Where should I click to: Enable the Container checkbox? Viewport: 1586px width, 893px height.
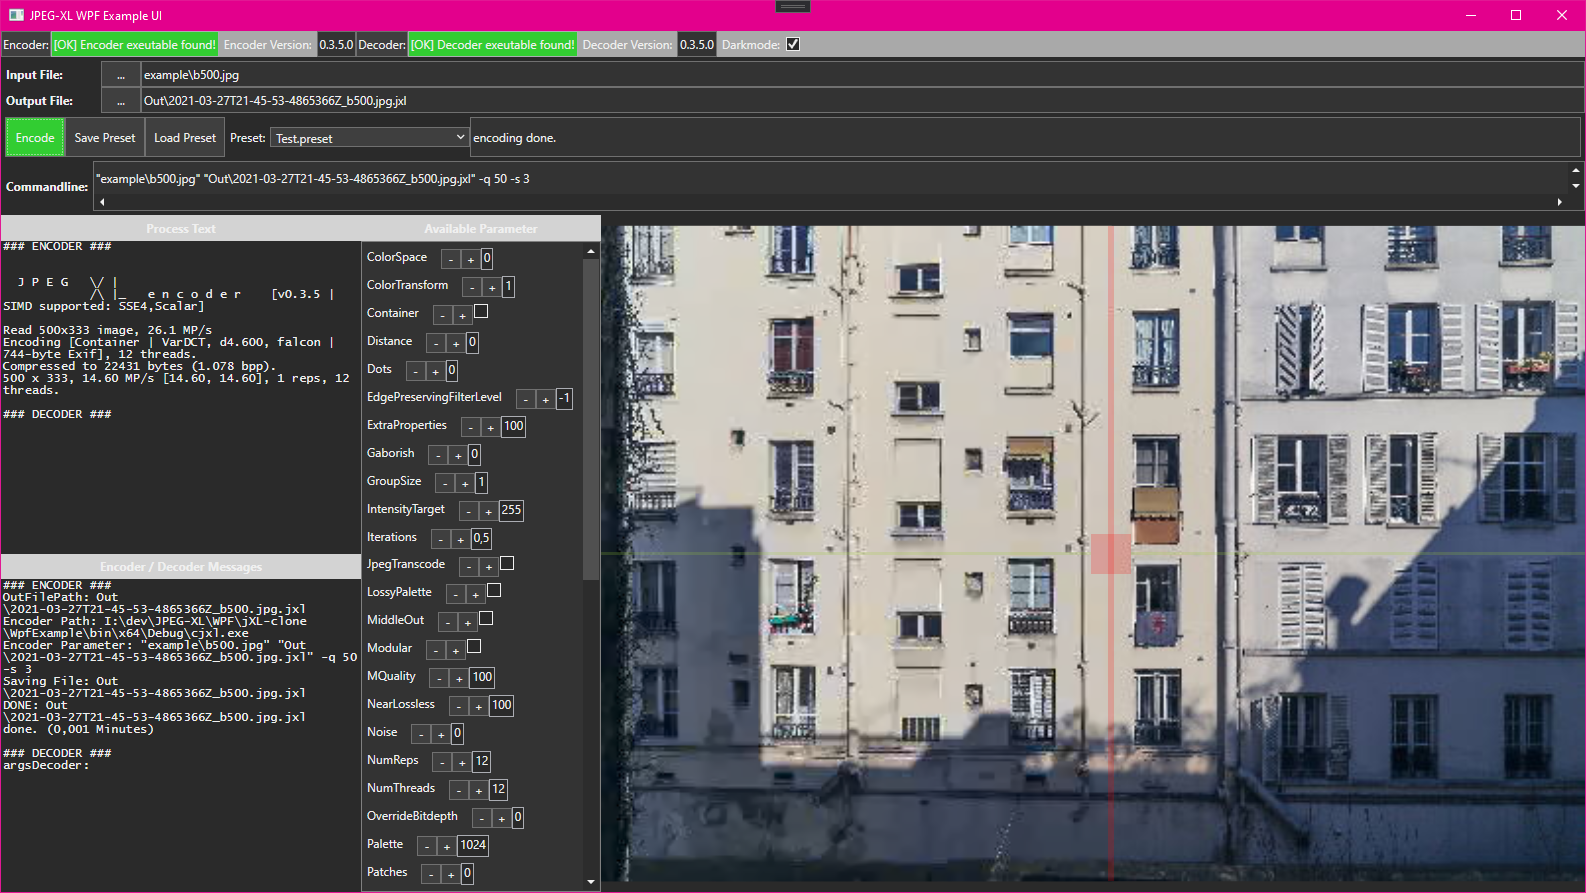click(x=481, y=312)
